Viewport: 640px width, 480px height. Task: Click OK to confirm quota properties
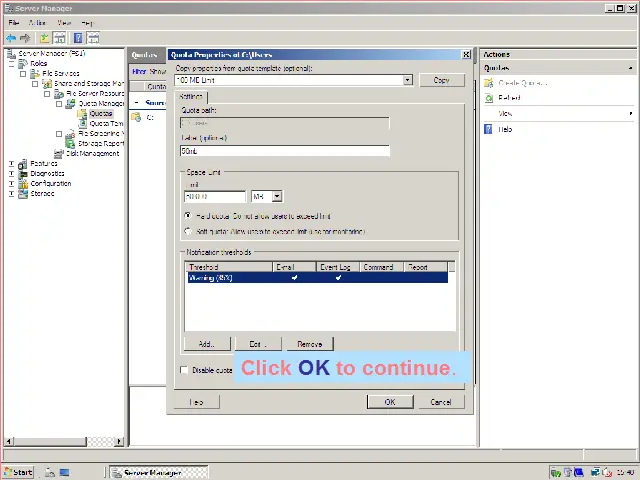click(x=390, y=402)
